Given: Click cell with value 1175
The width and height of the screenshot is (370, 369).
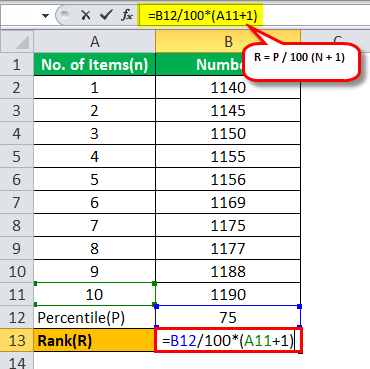Looking at the screenshot, I should (x=228, y=225).
